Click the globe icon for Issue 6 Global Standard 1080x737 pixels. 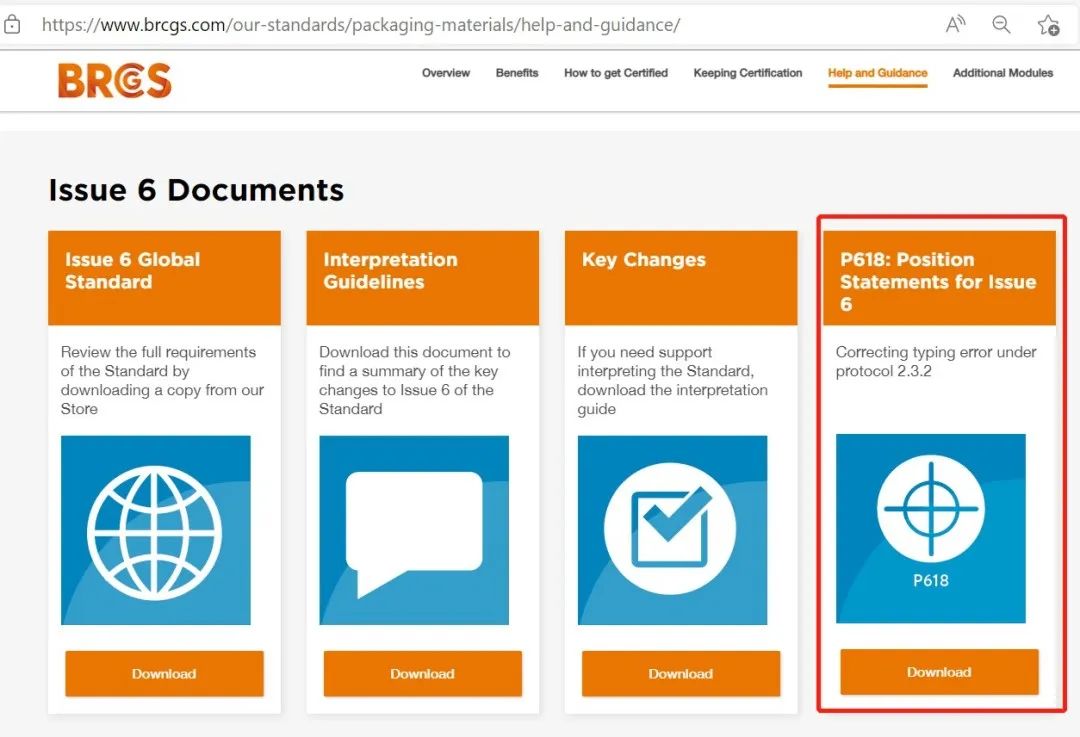(155, 530)
